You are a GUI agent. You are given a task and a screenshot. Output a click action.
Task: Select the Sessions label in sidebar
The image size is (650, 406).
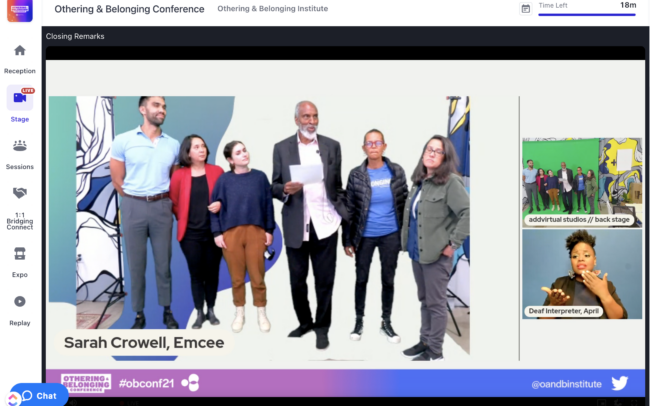point(19,166)
